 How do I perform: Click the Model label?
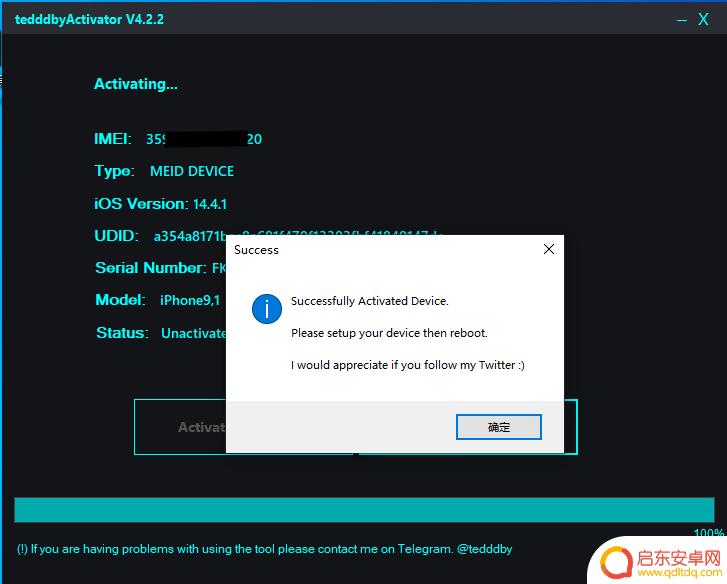click(x=120, y=300)
